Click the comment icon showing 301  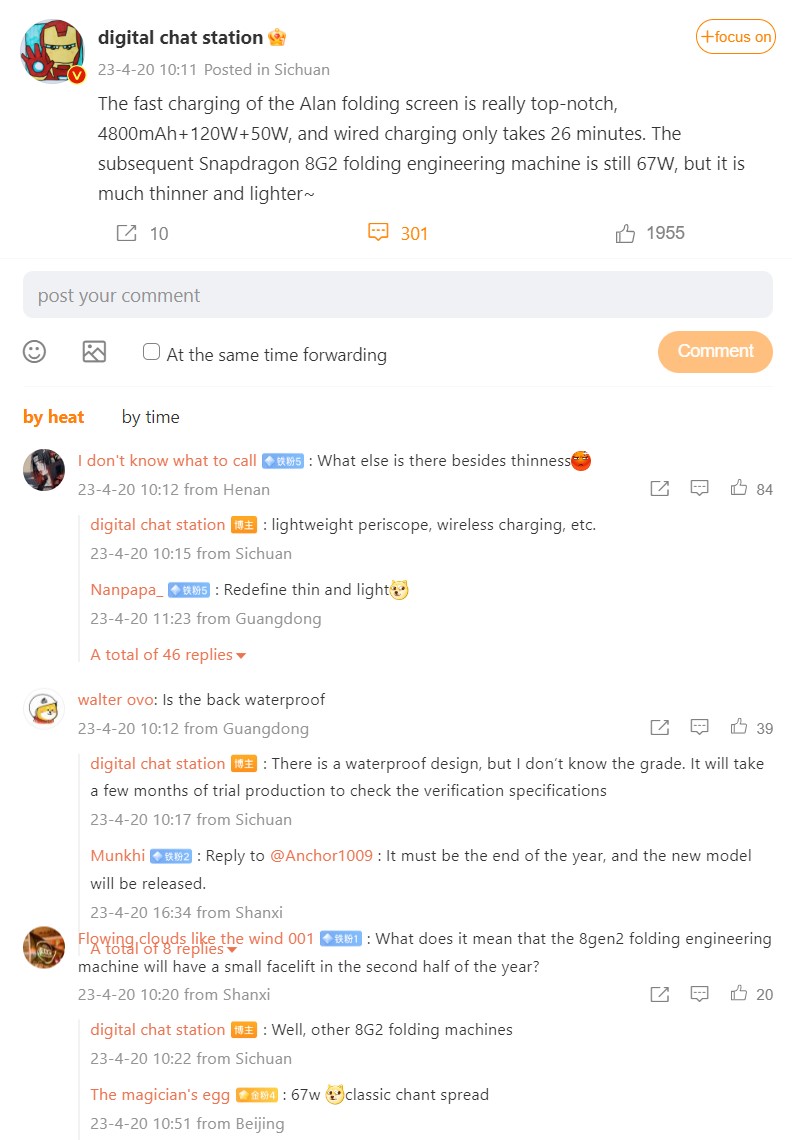(378, 232)
